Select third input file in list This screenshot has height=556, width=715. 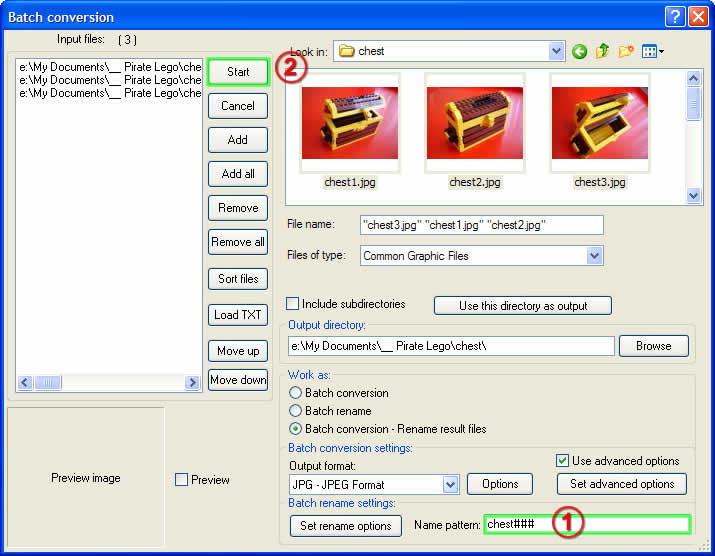coord(109,93)
